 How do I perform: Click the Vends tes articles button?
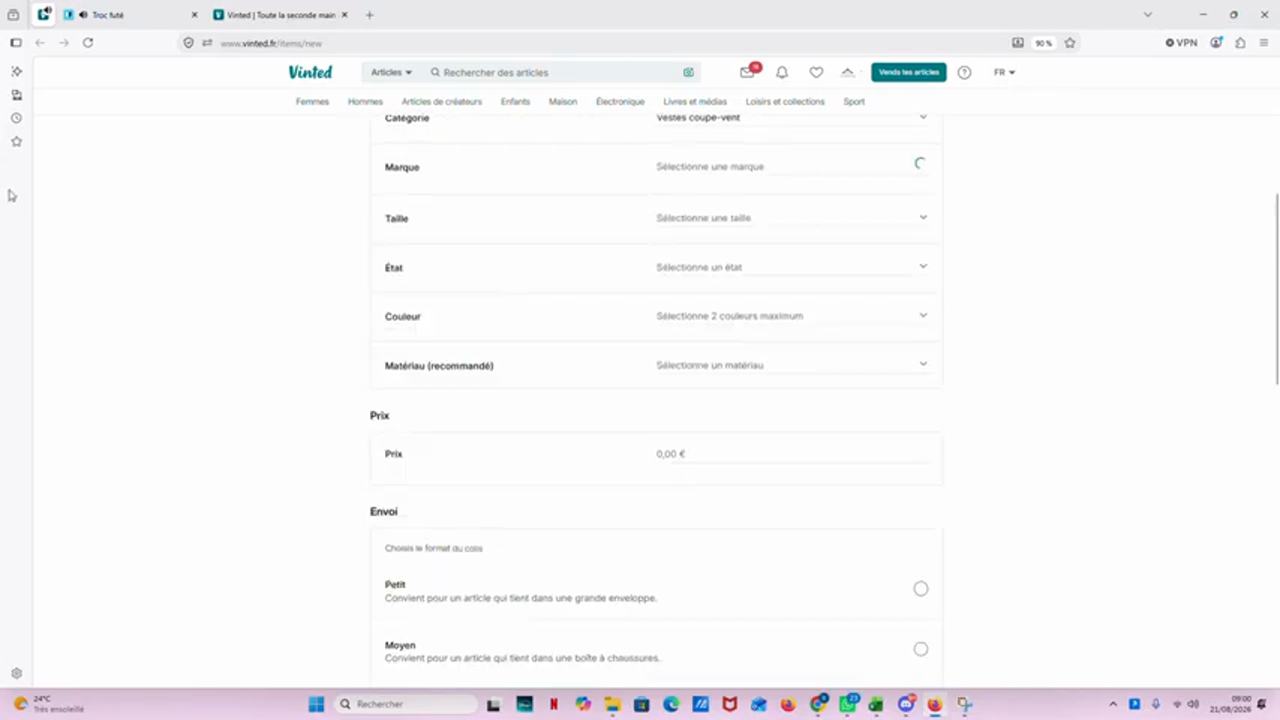(908, 72)
